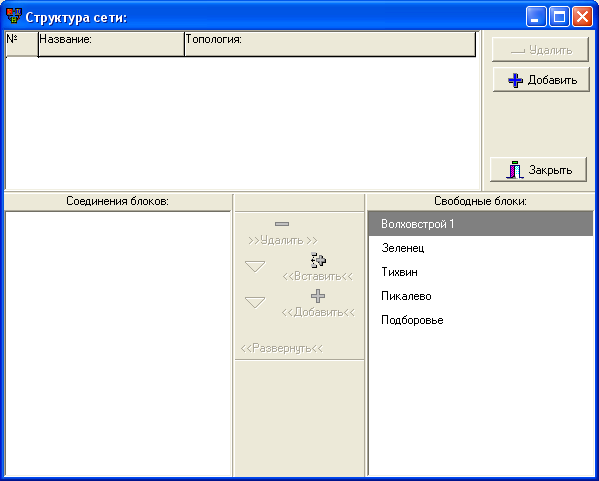Select Зеленец in free blocks list
Viewport: 599px width, 481px height.
click(x=481, y=248)
